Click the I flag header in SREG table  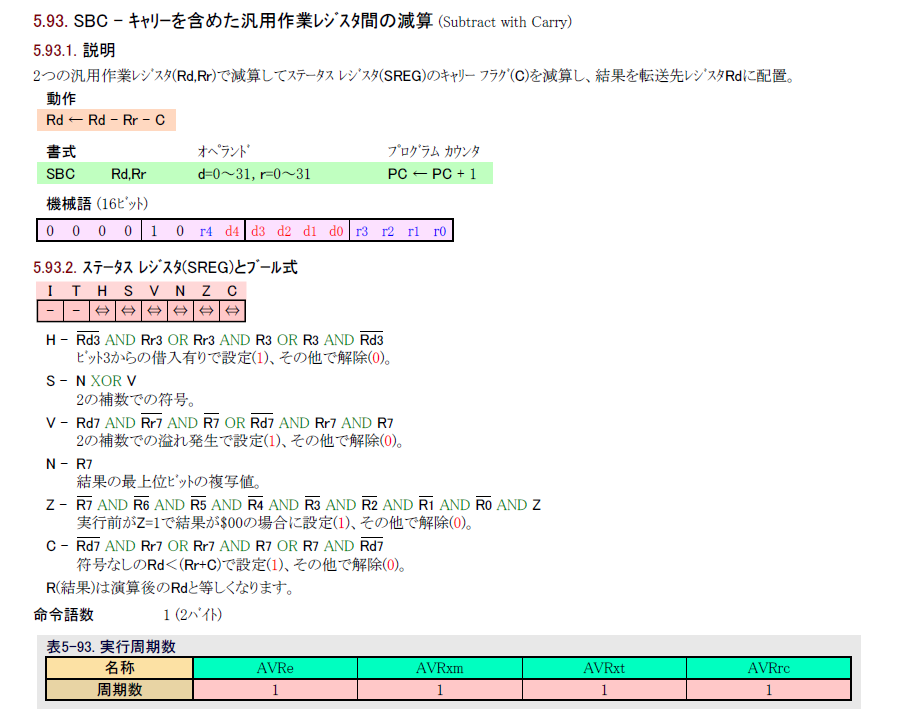click(x=50, y=291)
